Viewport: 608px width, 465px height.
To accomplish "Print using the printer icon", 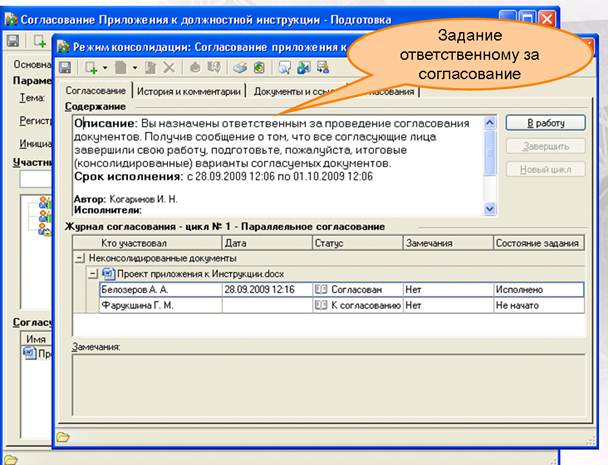I will (x=240, y=68).
